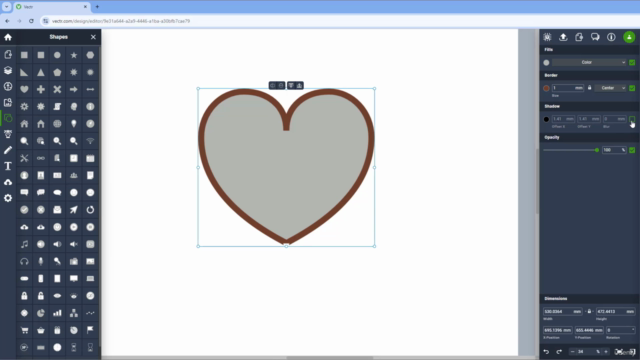This screenshot has width=640, height=360.
Task: Insert the heart shape
Action: (x=24, y=89)
